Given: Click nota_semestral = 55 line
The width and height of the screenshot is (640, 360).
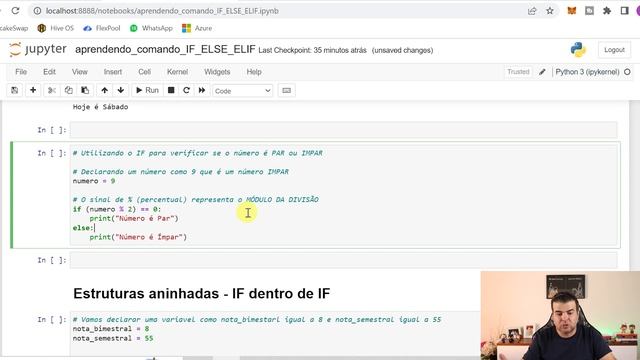Looking at the screenshot, I should tap(113, 338).
